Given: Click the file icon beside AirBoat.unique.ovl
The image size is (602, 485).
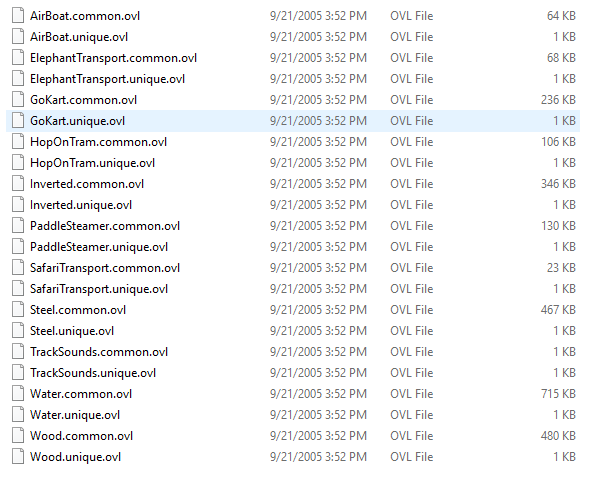Looking at the screenshot, I should tap(18, 37).
